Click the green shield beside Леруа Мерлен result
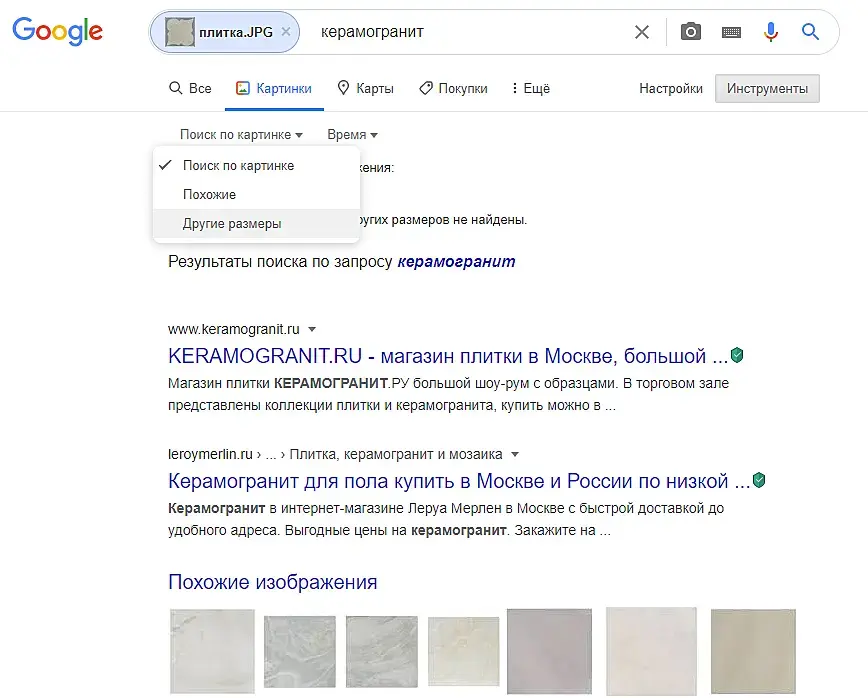The height and width of the screenshot is (698, 868). 759,480
